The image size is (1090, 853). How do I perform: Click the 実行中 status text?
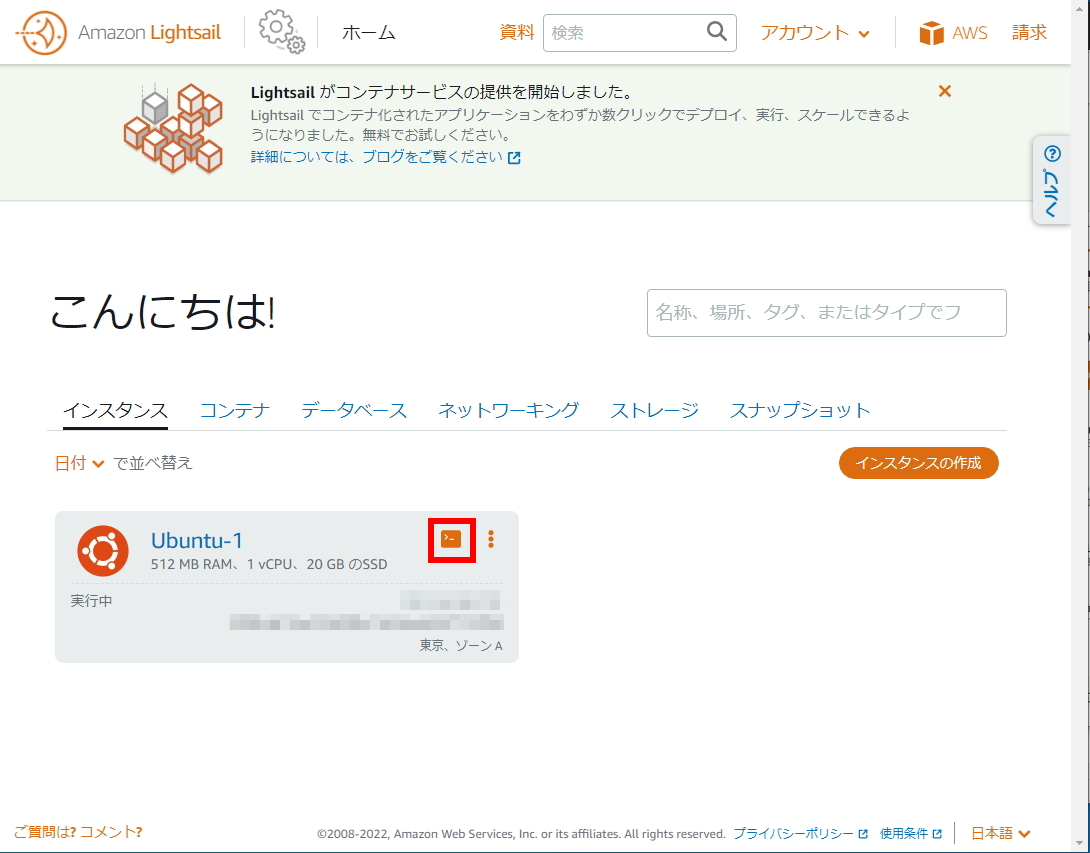[x=91, y=601]
